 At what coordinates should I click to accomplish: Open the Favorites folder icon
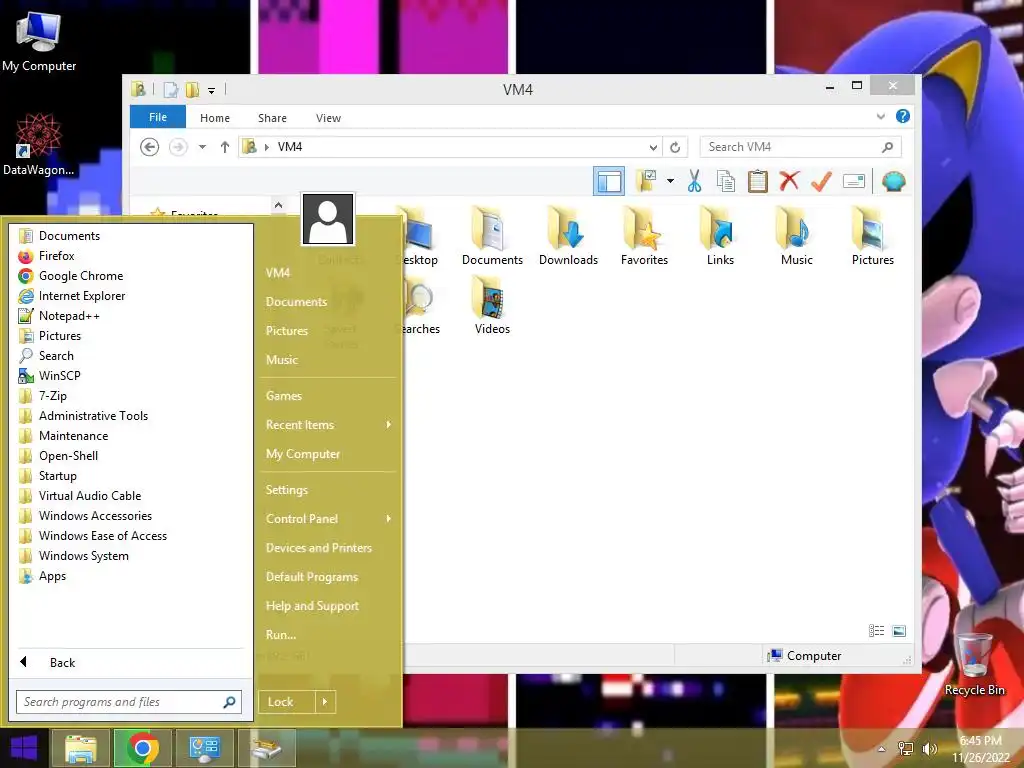[644, 236]
